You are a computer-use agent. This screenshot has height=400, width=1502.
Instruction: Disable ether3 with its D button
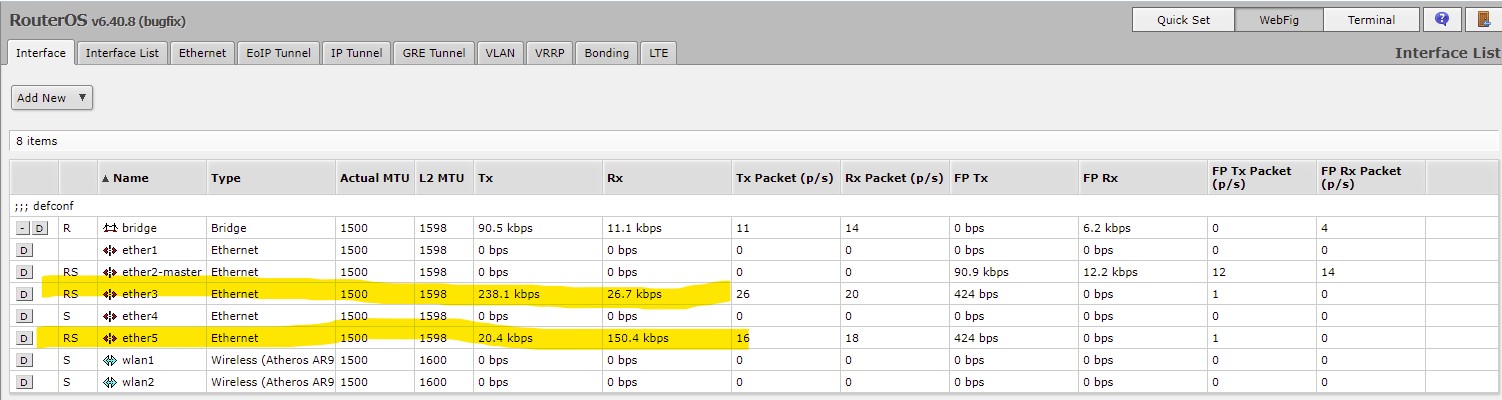point(24,294)
